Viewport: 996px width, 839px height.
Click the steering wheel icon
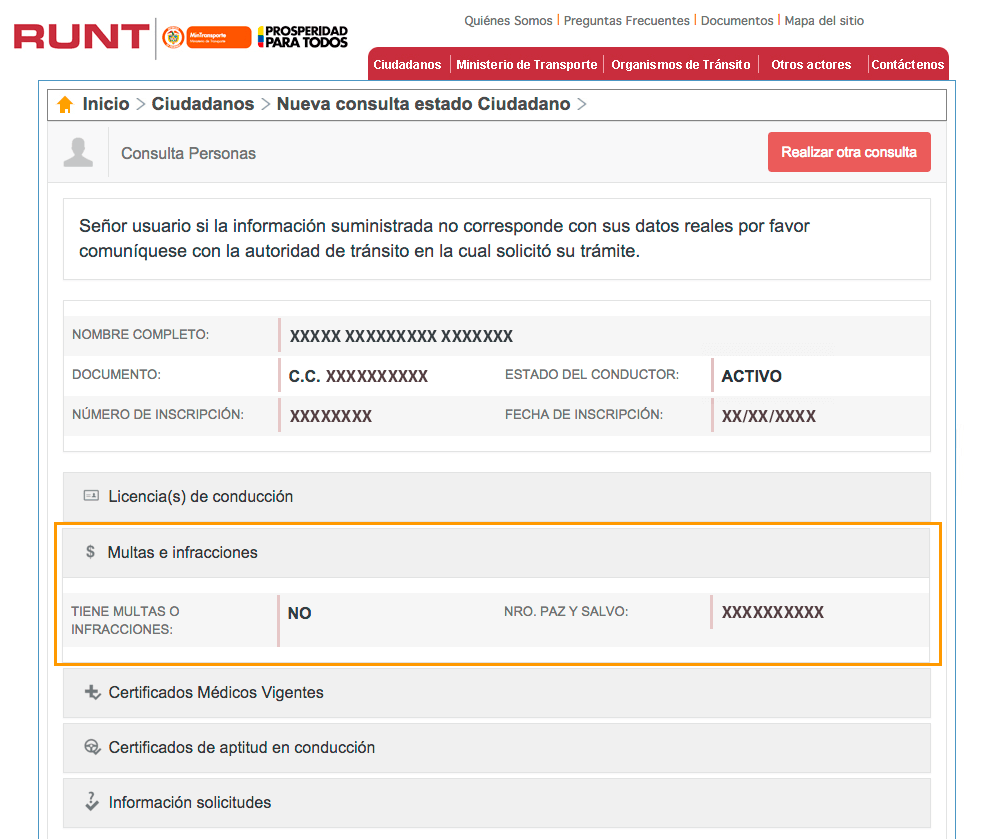pos(92,747)
